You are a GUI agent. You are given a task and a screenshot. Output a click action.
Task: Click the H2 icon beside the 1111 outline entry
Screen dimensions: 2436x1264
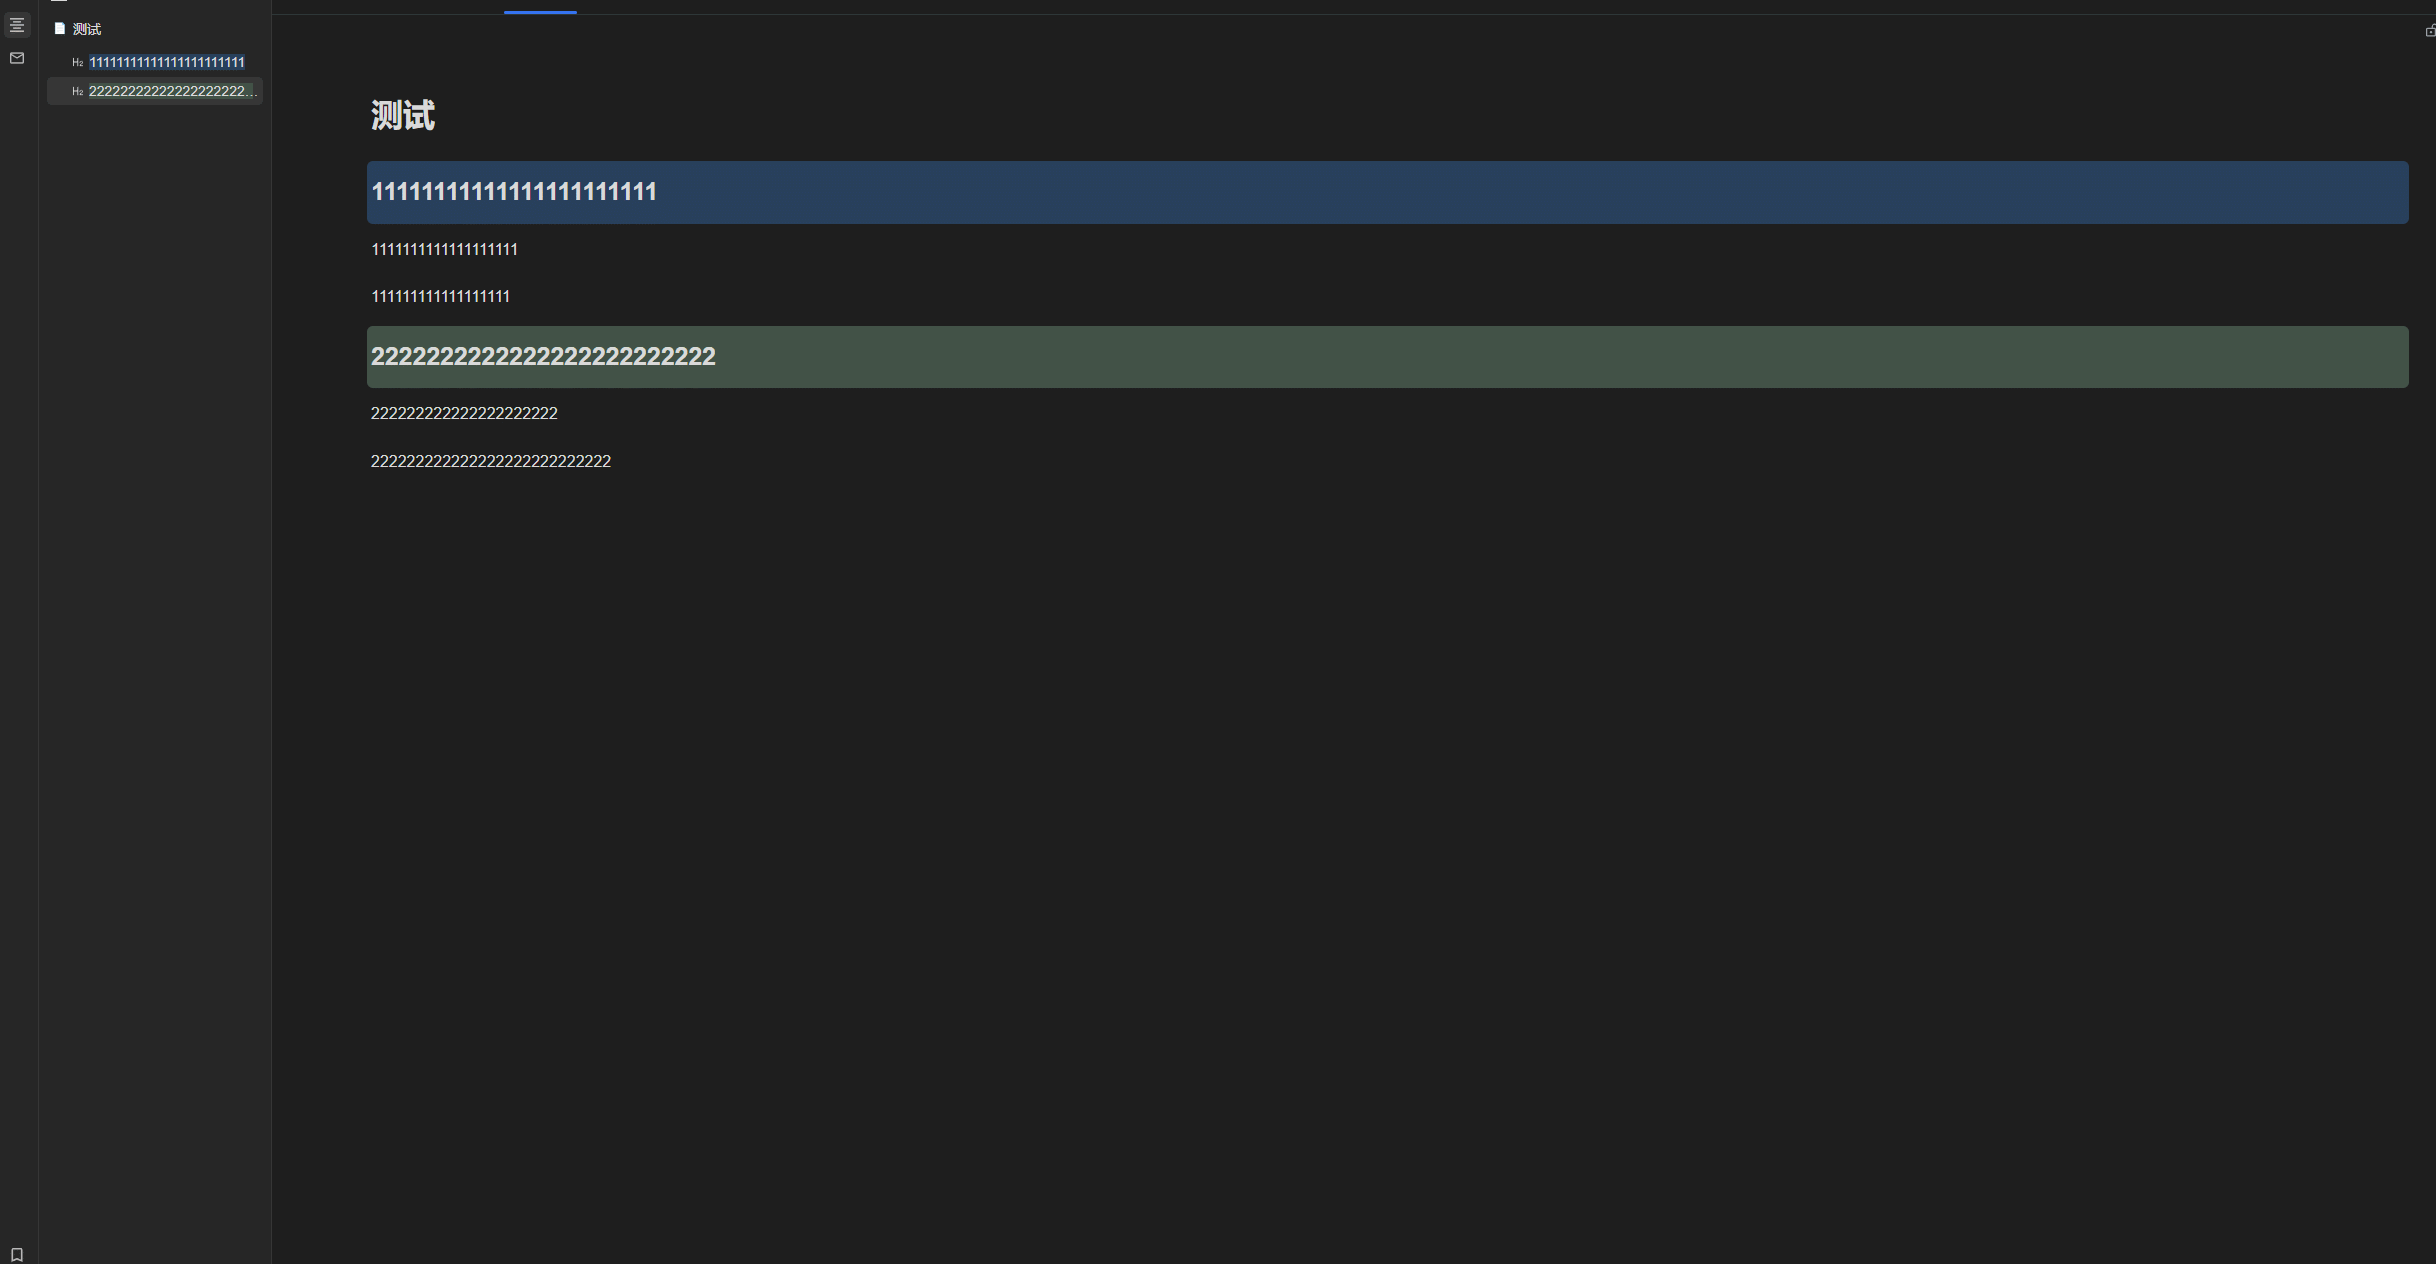[x=78, y=63]
